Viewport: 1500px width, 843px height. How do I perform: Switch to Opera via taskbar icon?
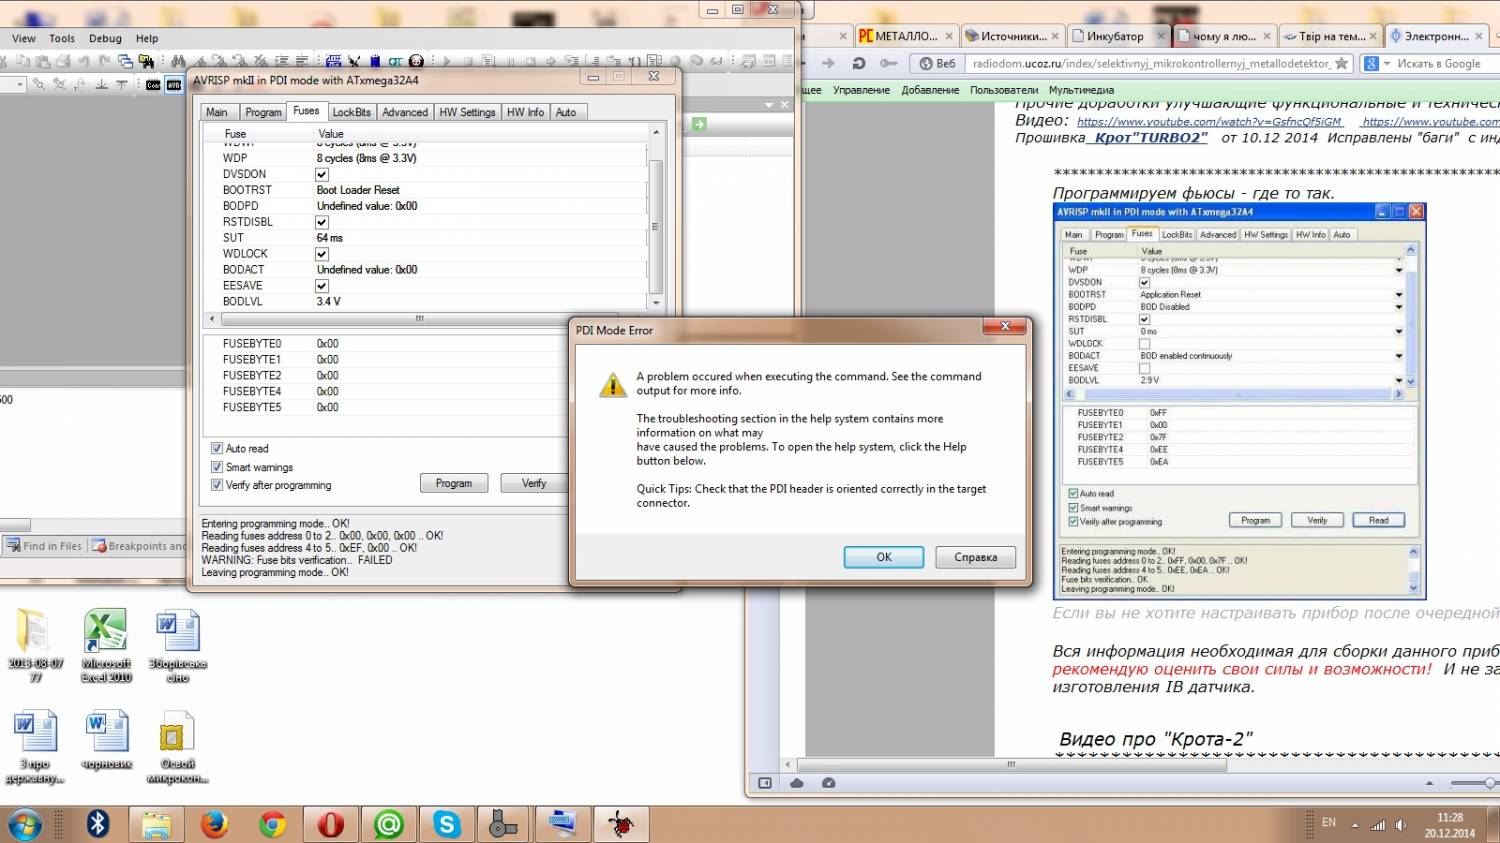[x=331, y=824]
